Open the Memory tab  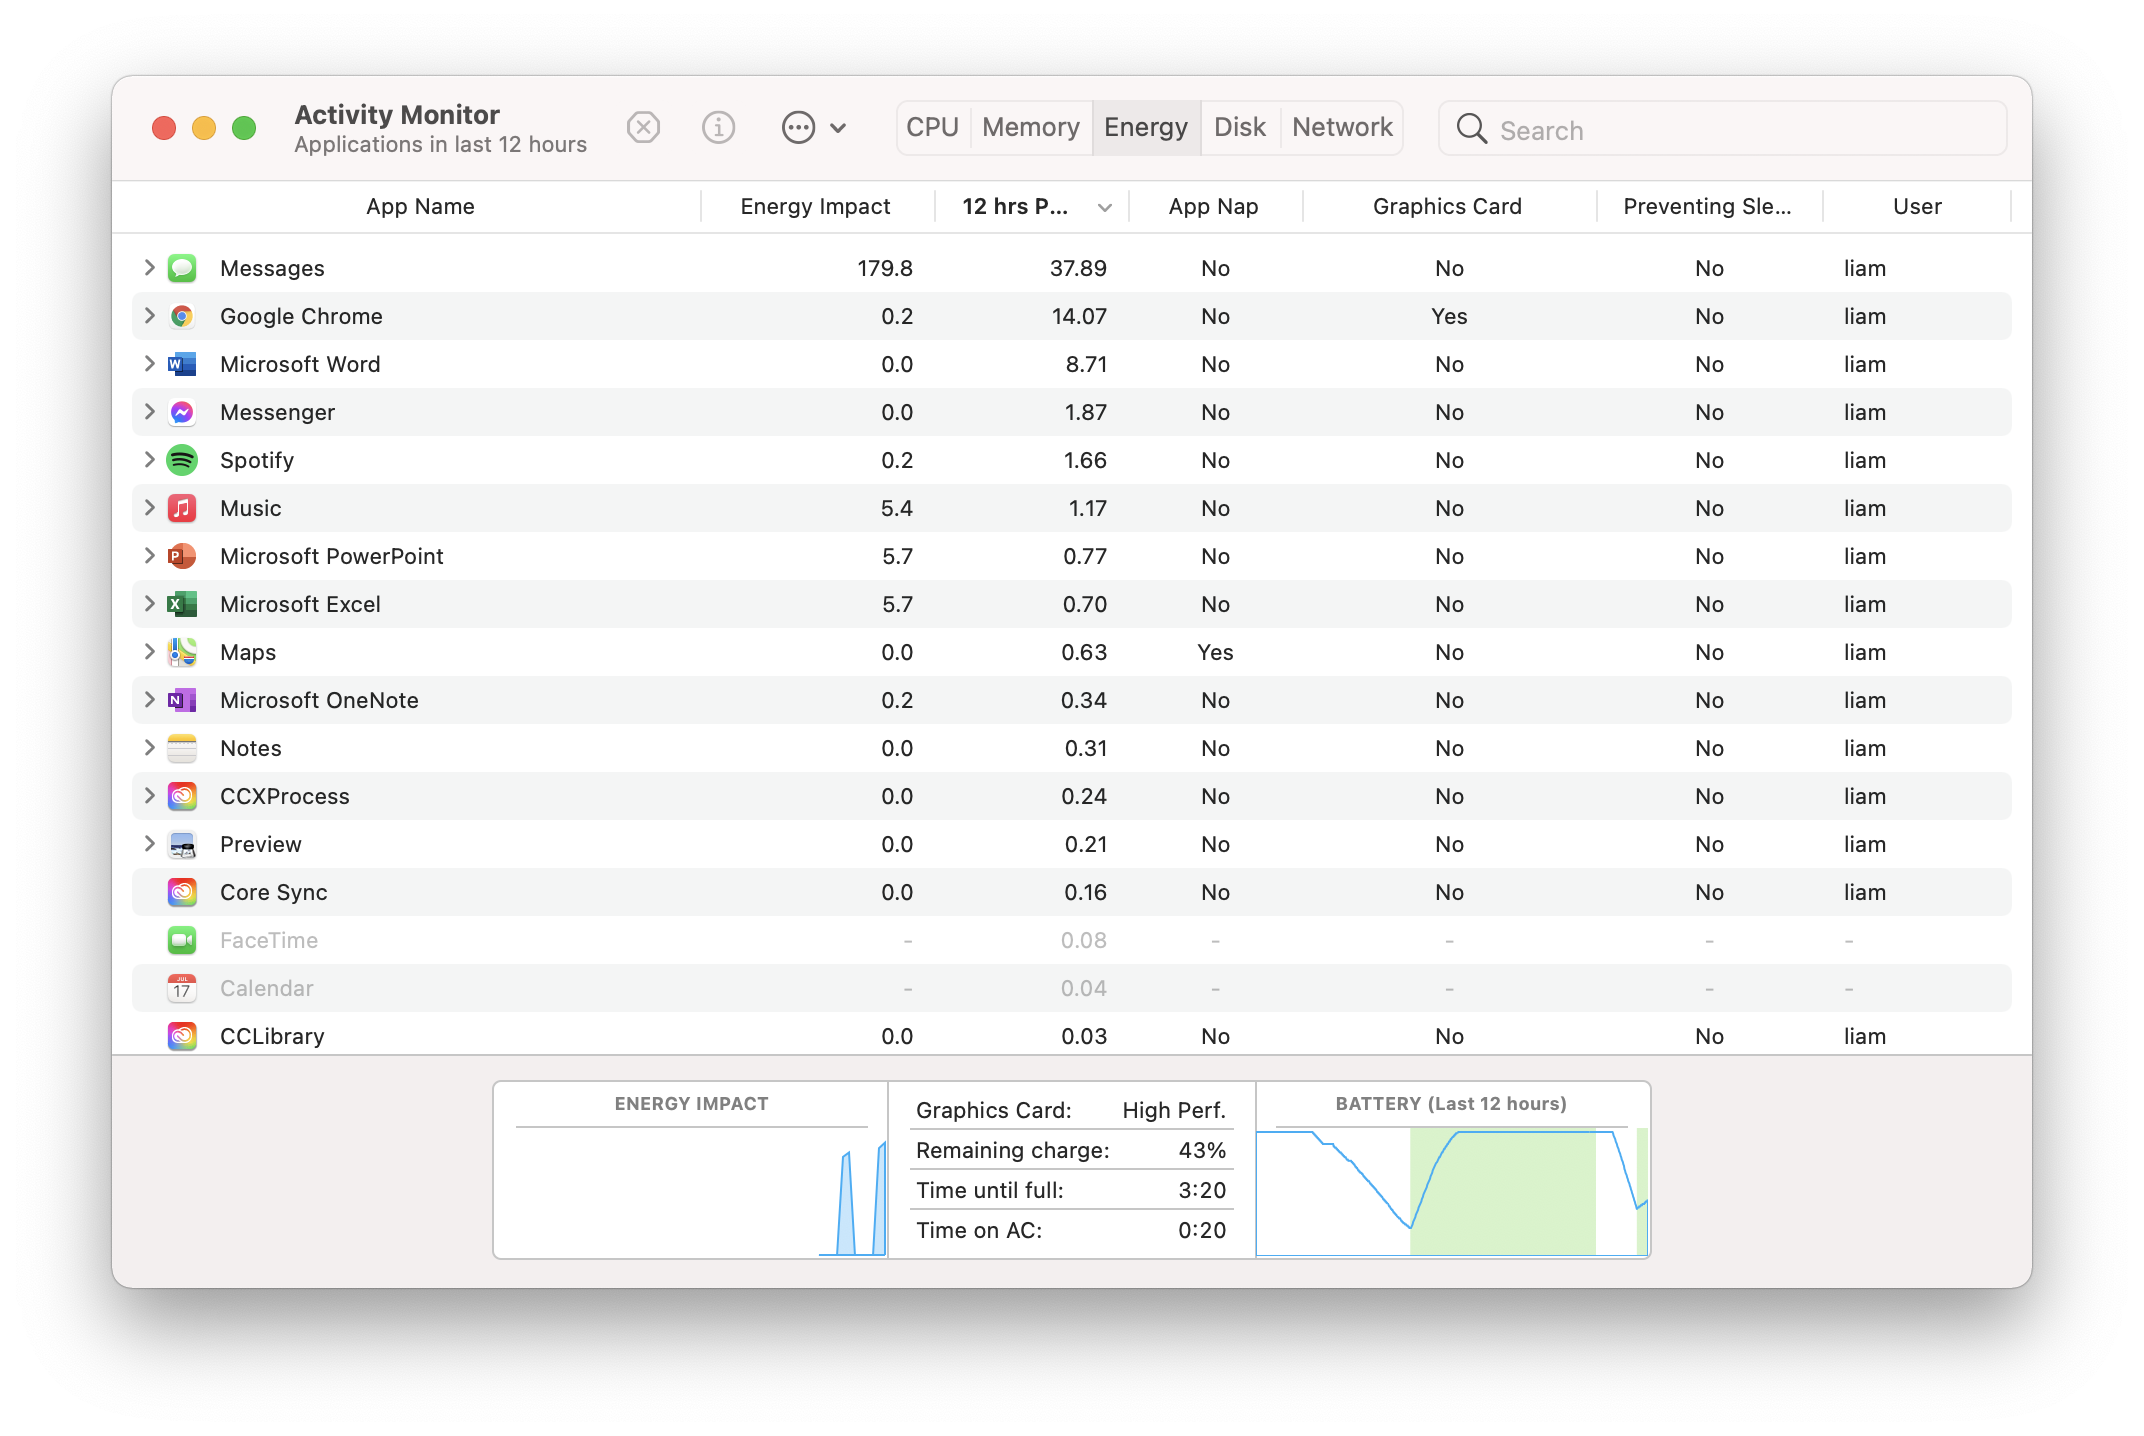[1030, 128]
